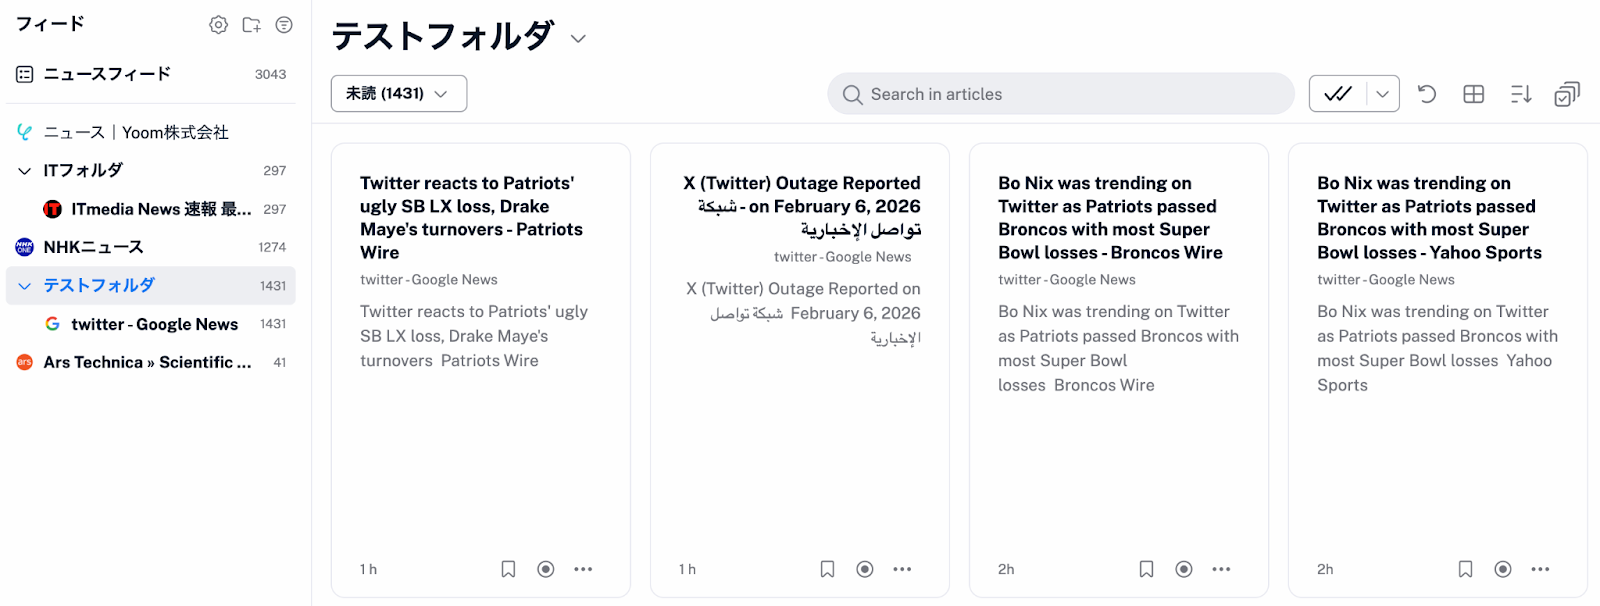Open the Ars Technica feed
The image size is (1600, 606).
point(147,362)
